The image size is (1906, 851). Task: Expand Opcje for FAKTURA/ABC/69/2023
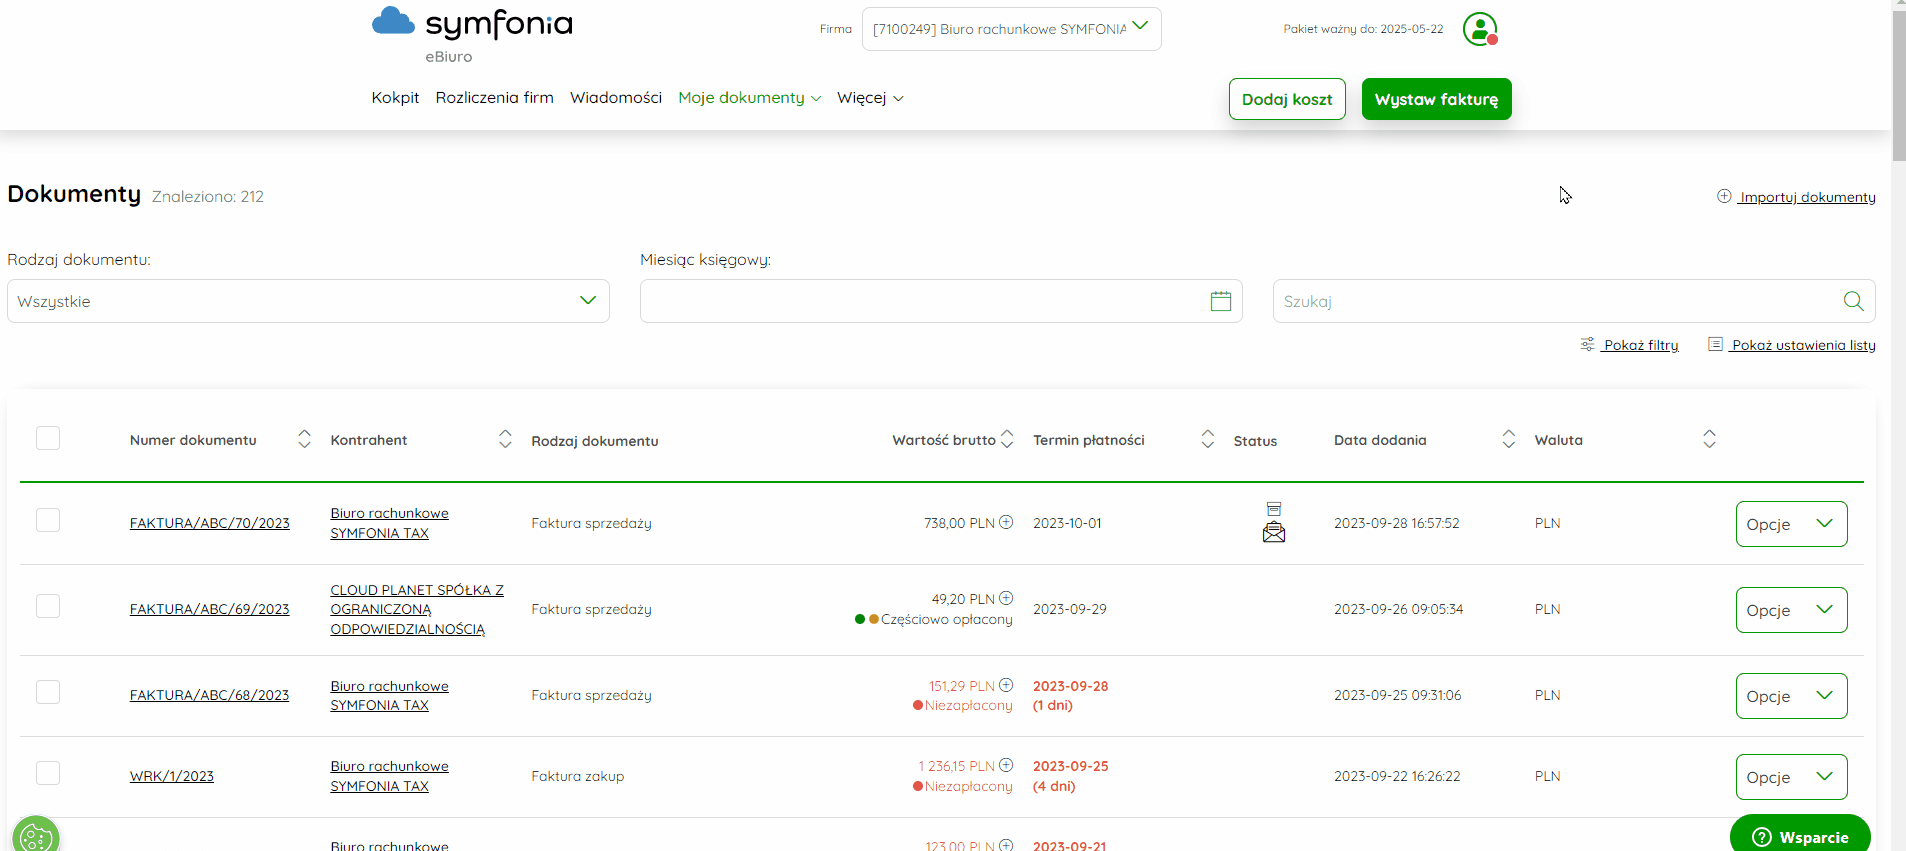click(x=1791, y=610)
